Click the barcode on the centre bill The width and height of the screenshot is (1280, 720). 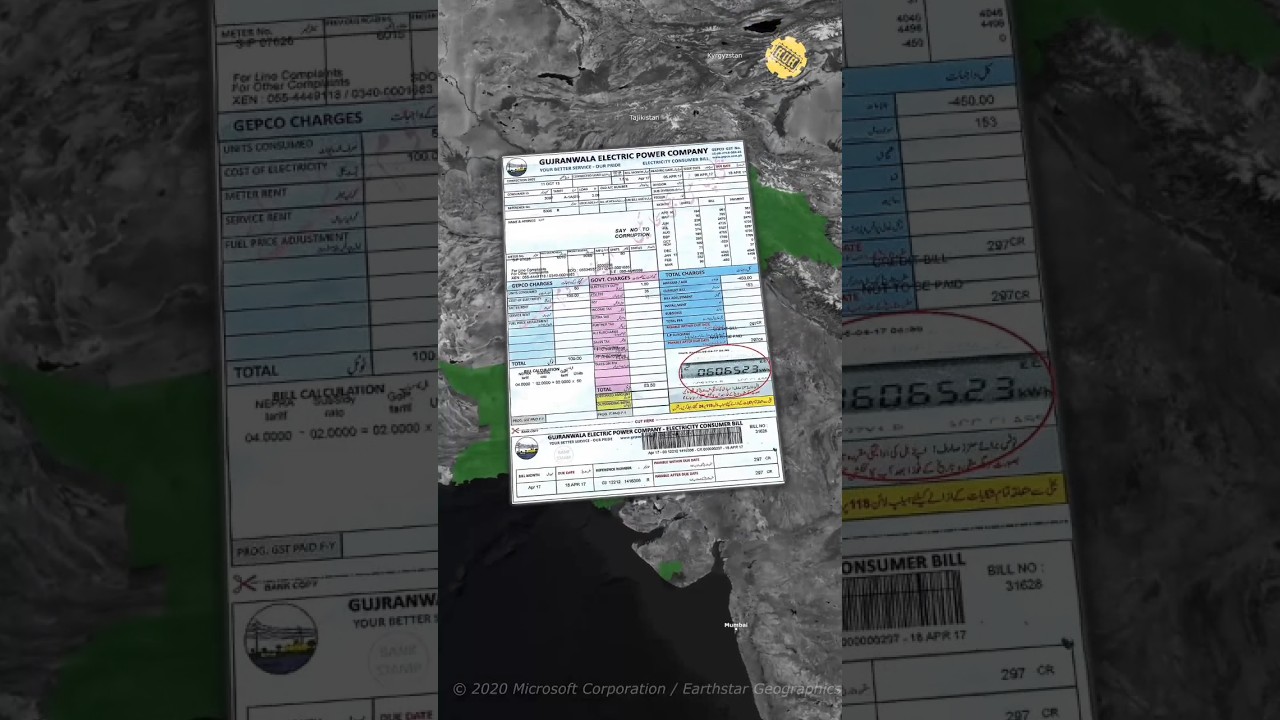coord(691,437)
